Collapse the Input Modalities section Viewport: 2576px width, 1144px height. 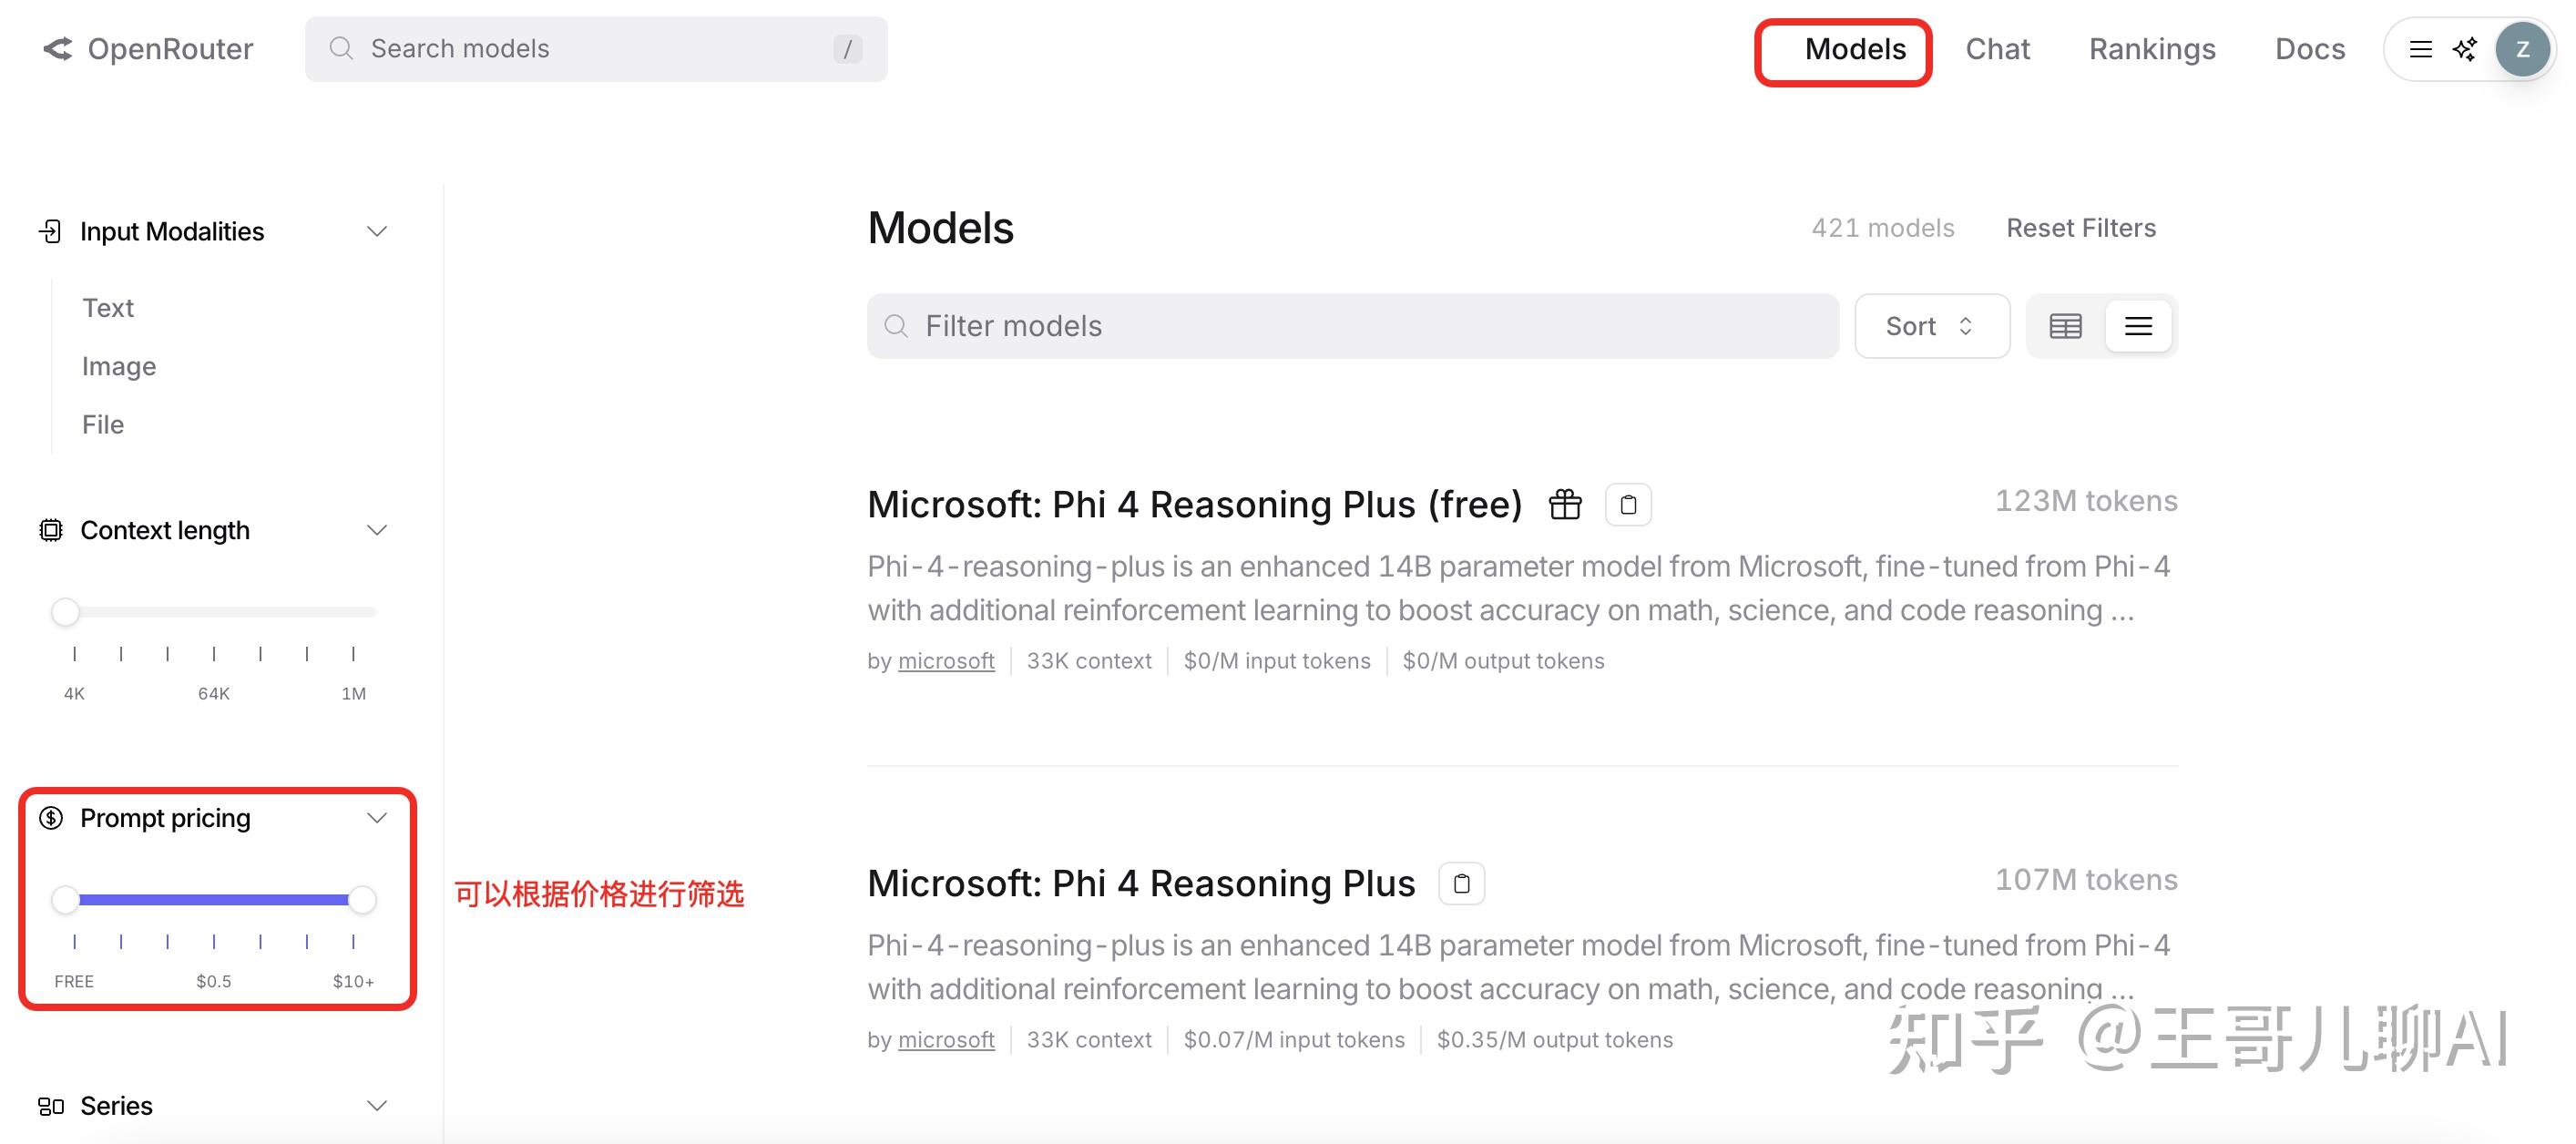point(376,232)
